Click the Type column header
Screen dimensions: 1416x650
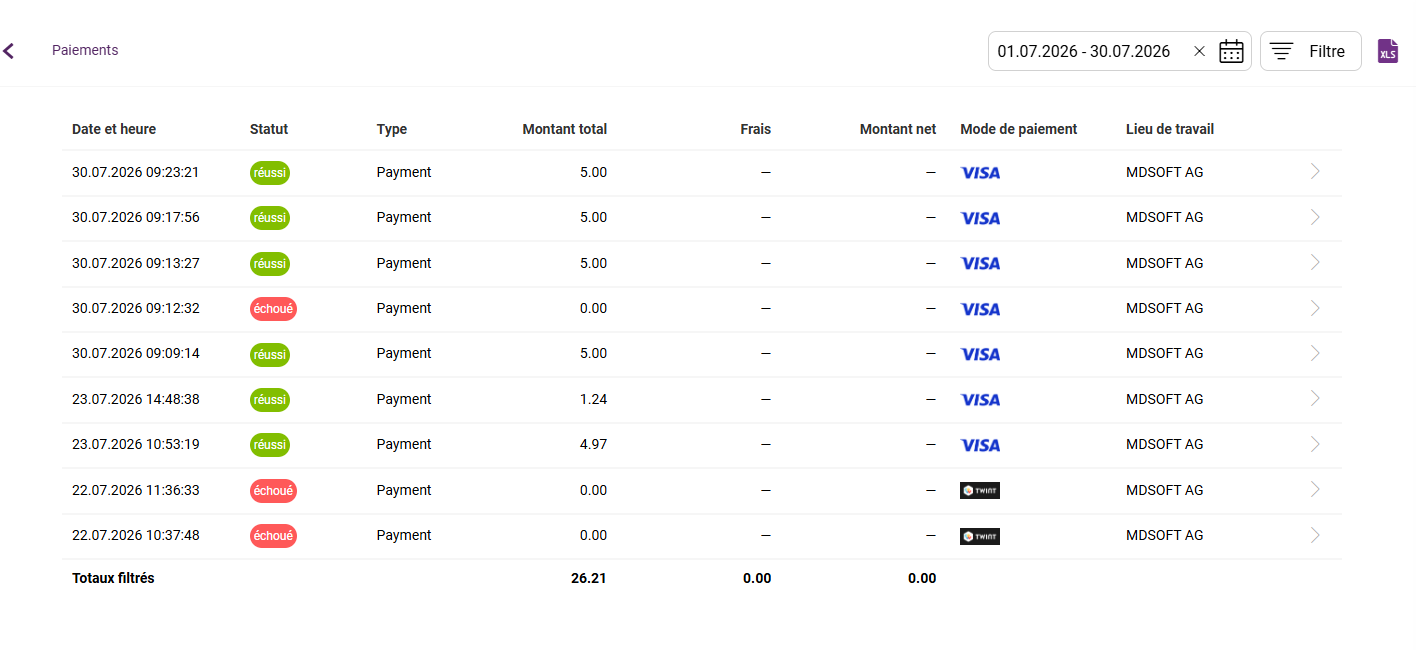click(392, 129)
